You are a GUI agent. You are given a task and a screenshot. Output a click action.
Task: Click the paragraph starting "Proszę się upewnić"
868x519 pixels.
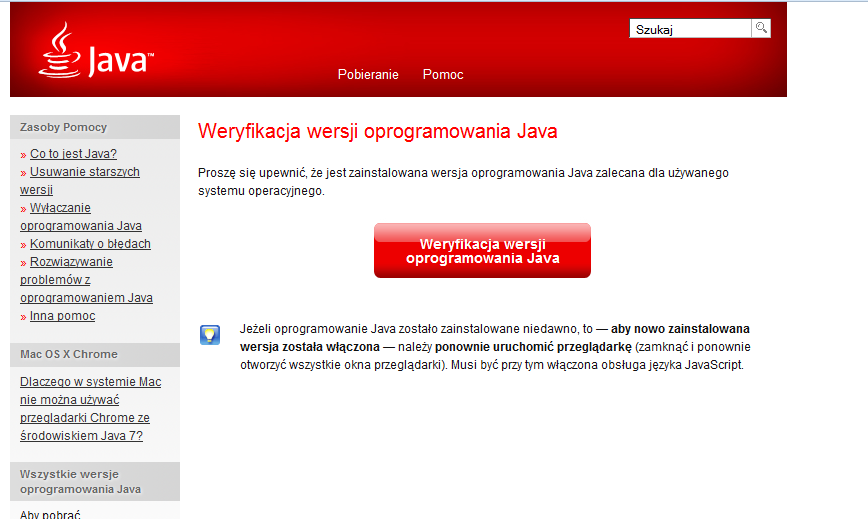point(463,182)
